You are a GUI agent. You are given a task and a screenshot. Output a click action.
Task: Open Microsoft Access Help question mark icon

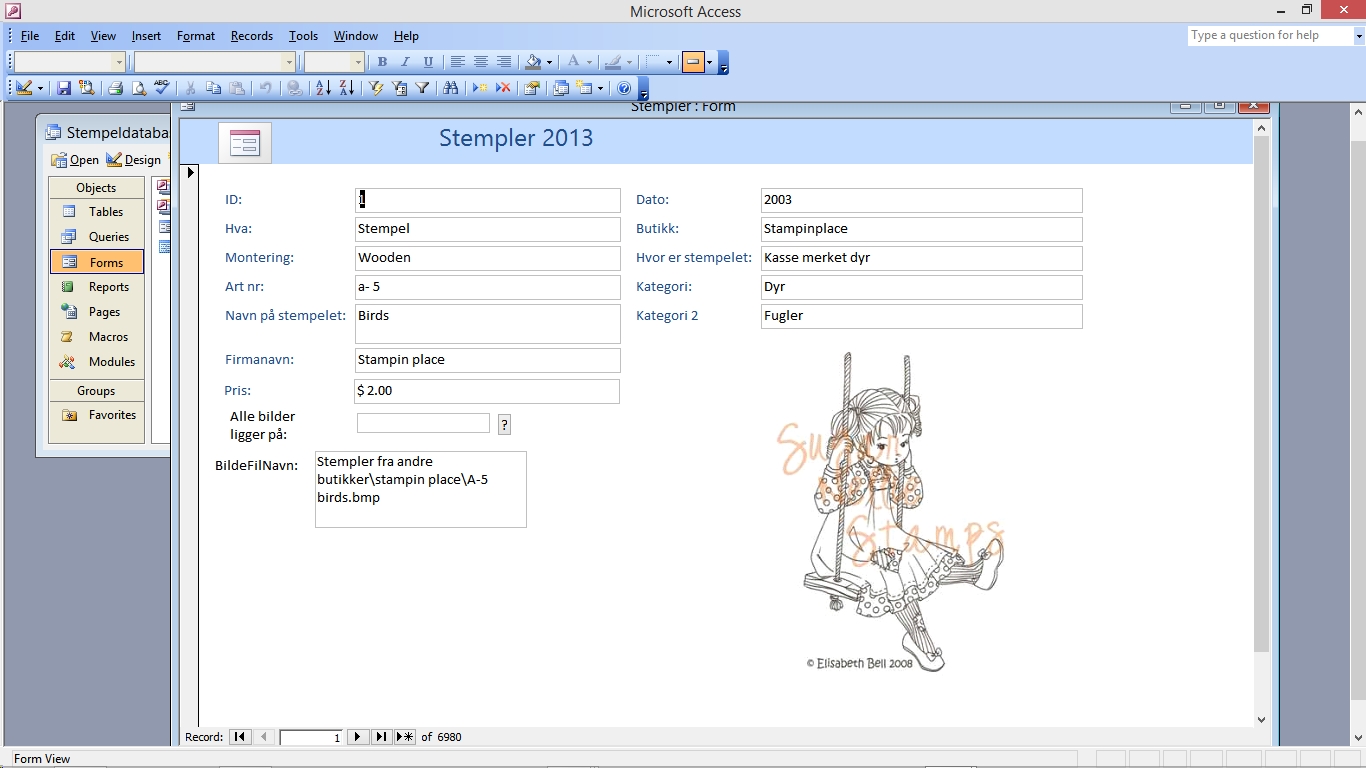[625, 88]
